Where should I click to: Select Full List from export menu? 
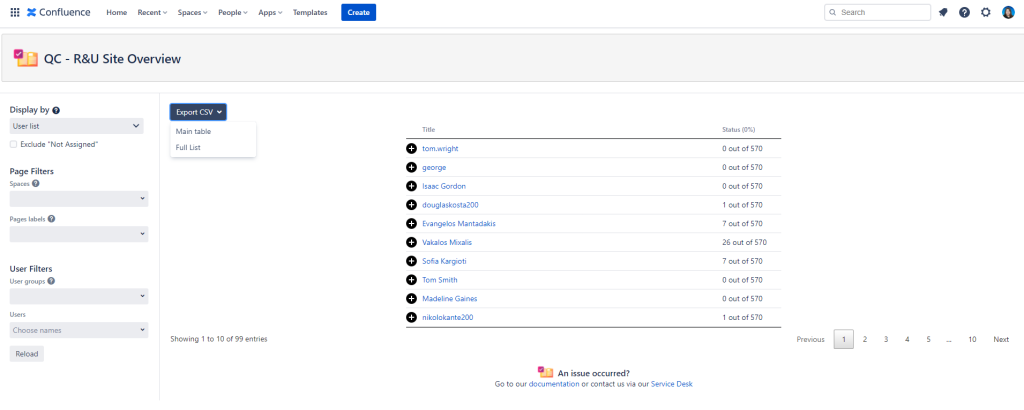[188, 148]
